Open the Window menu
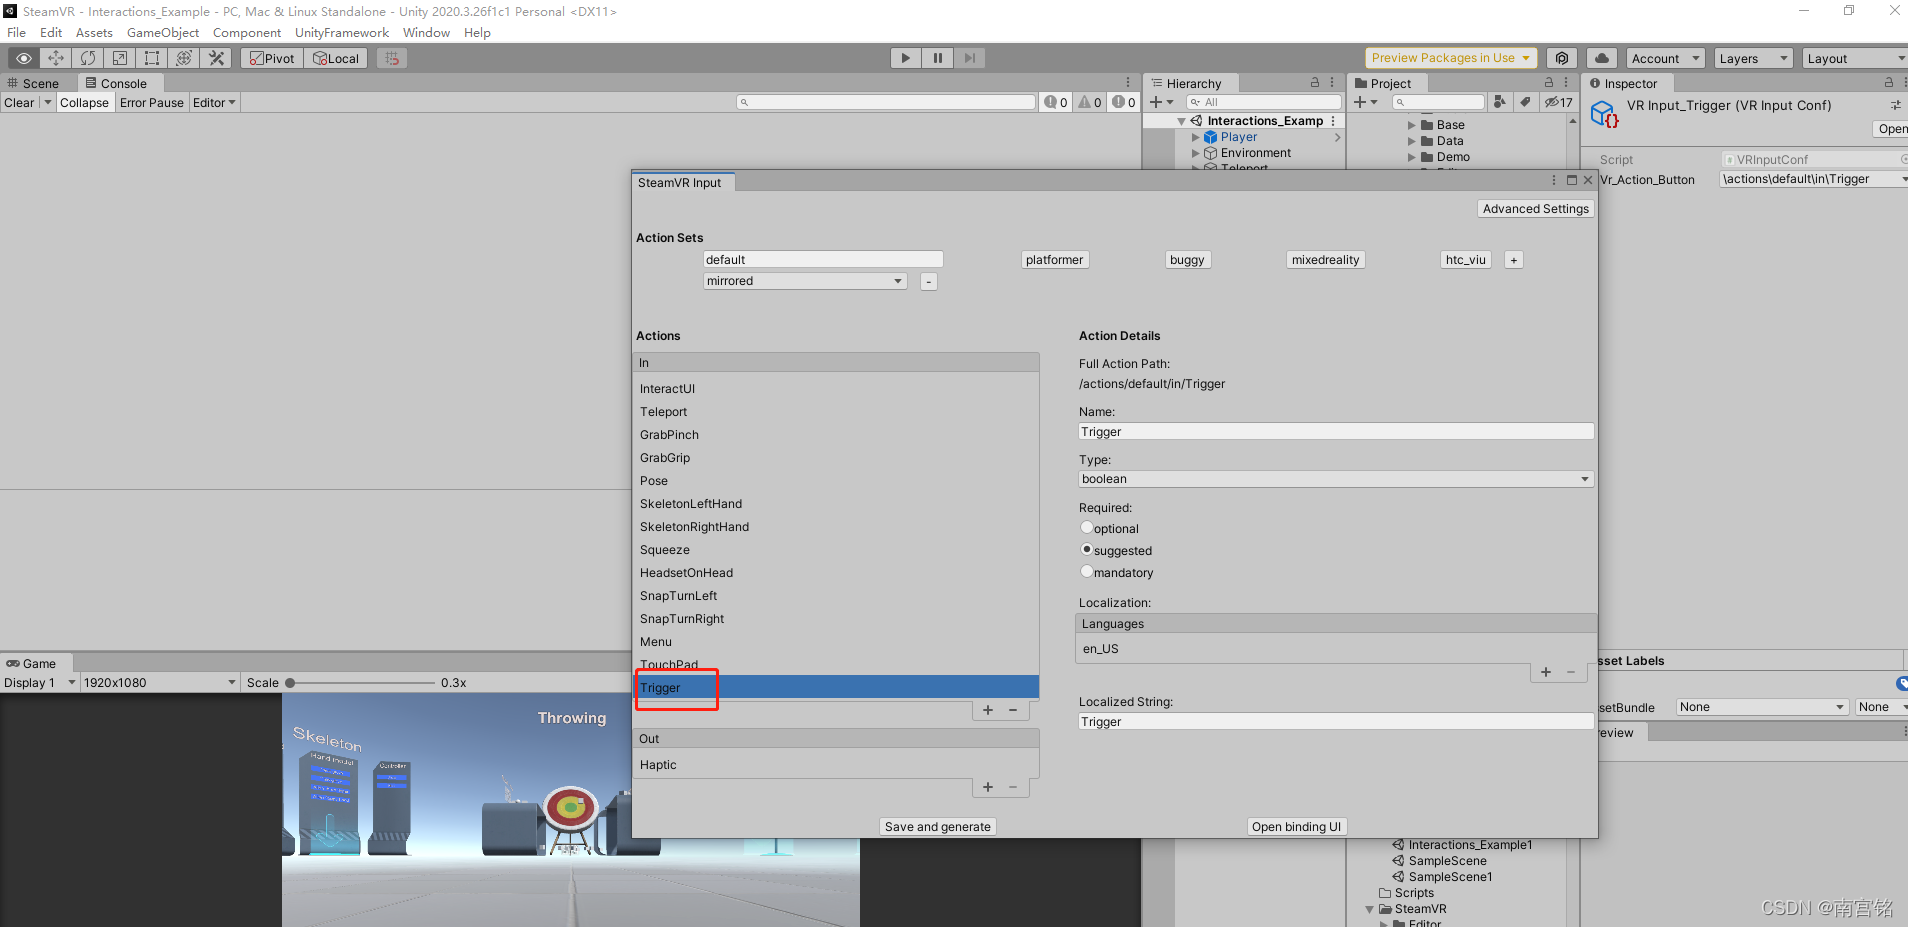This screenshot has width=1908, height=927. (x=427, y=32)
